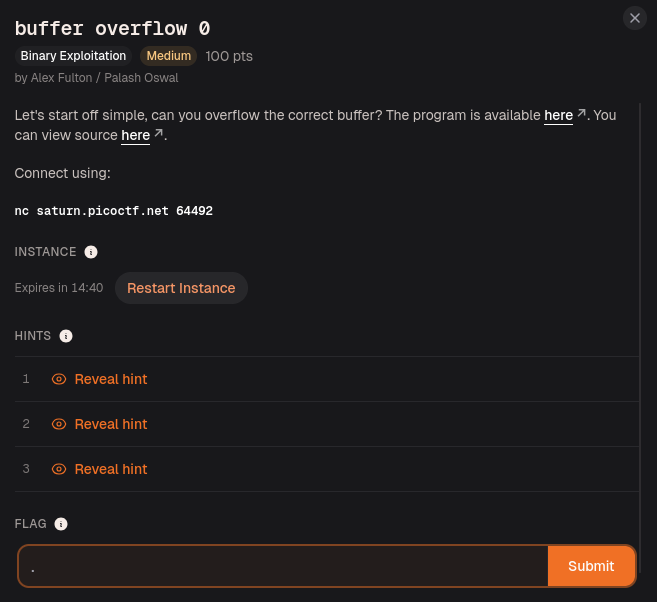Submit the flag
657x602 pixels.
pyautogui.click(x=591, y=566)
